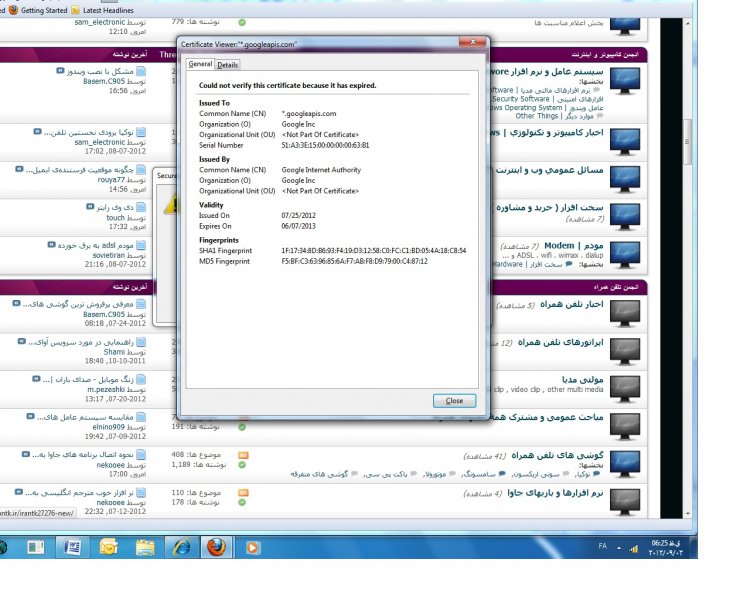Image resolution: width=750 pixels, height=600 pixels.
Task: Click the orange feed icon beside موضوع ها: 110
Action: pos(243,492)
